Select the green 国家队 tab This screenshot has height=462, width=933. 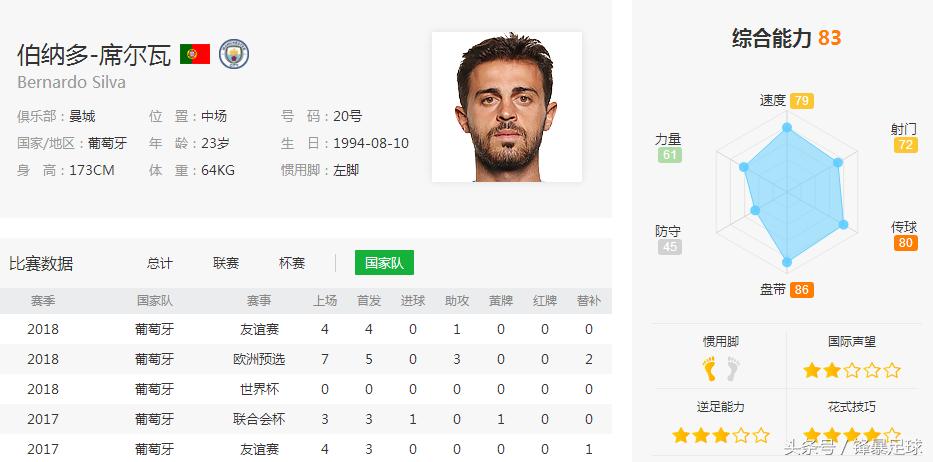[x=384, y=263]
